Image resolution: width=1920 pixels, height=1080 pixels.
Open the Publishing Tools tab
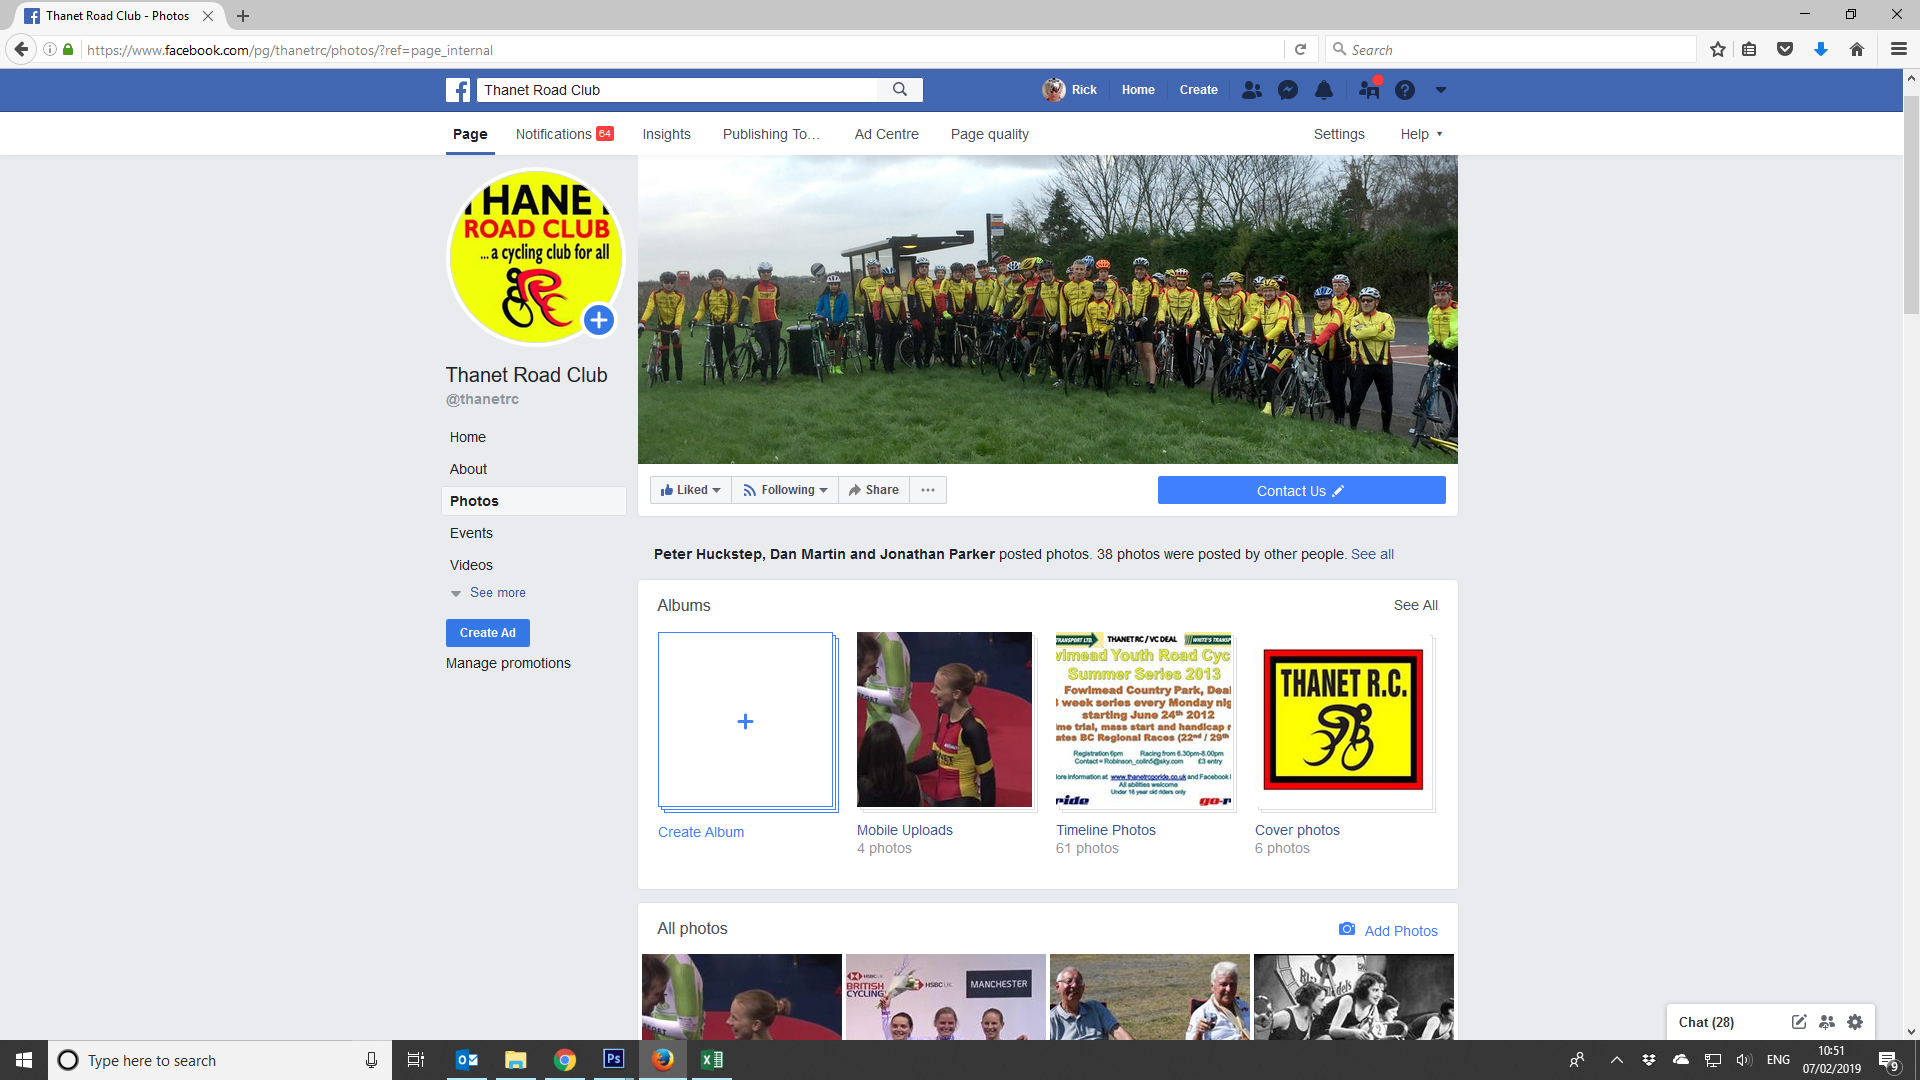point(771,134)
